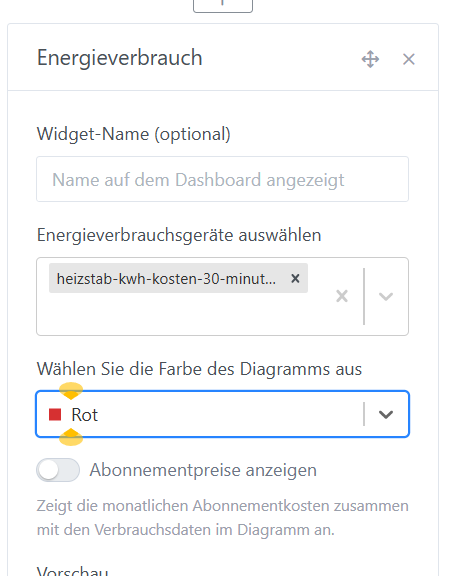Click the upper yellow marker on color selector
The width and height of the screenshot is (456, 576).
point(71,390)
